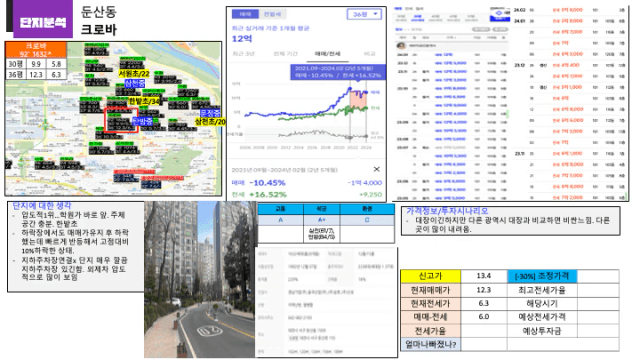The image size is (640, 360).
Task: Click the 5.8 cell in the 30평 row
Action: (56, 64)
